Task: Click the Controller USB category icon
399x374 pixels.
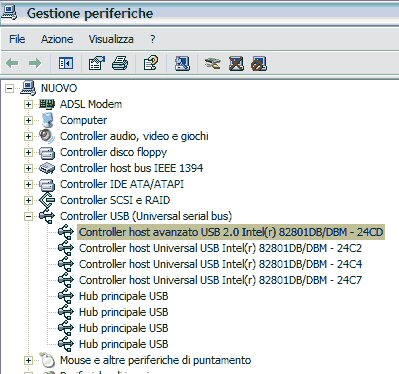Action: 47,216
